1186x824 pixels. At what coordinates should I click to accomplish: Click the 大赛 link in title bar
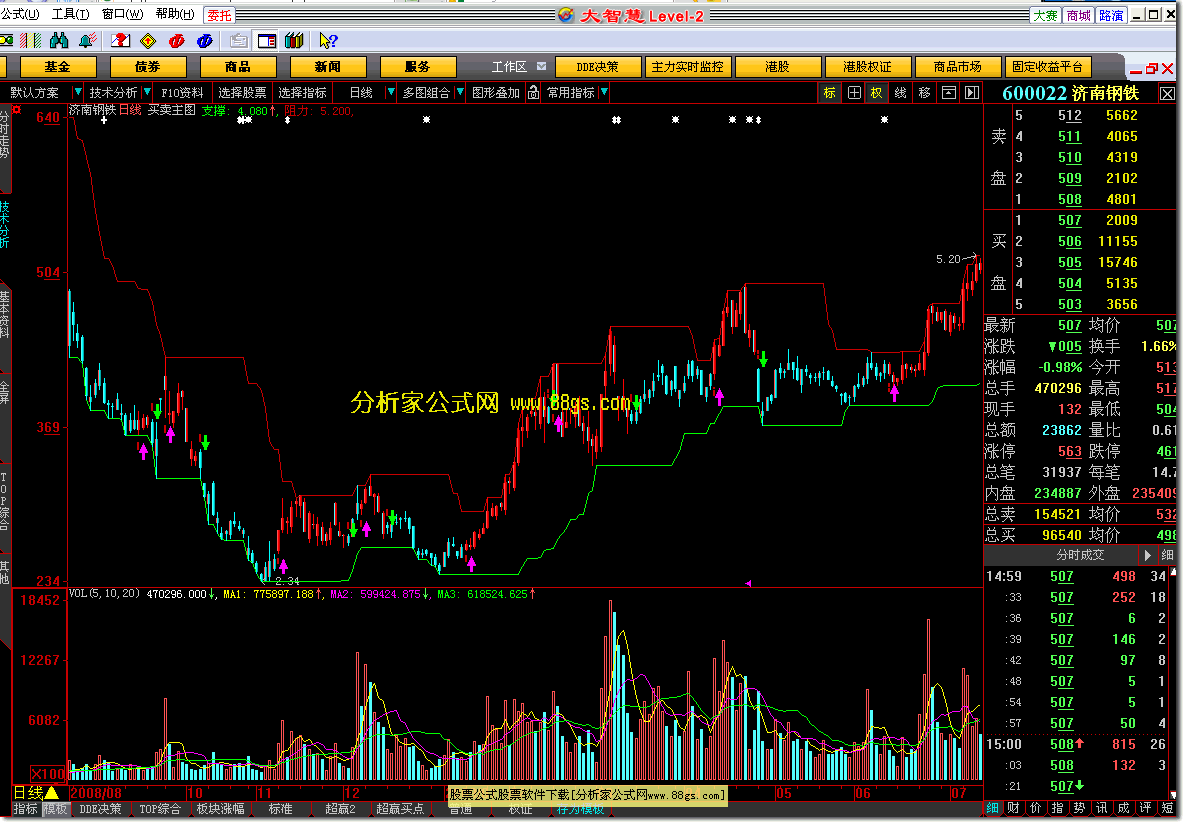click(x=1045, y=15)
